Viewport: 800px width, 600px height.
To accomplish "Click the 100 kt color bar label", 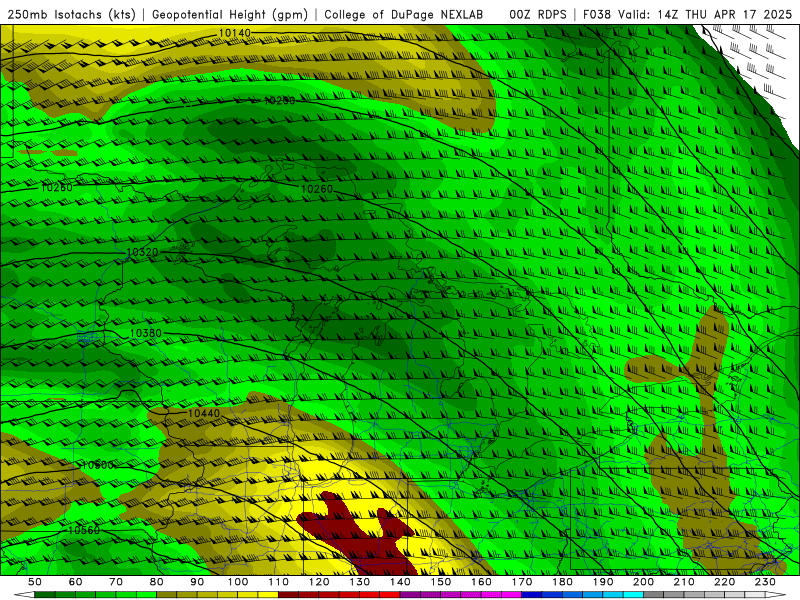I will [238, 582].
